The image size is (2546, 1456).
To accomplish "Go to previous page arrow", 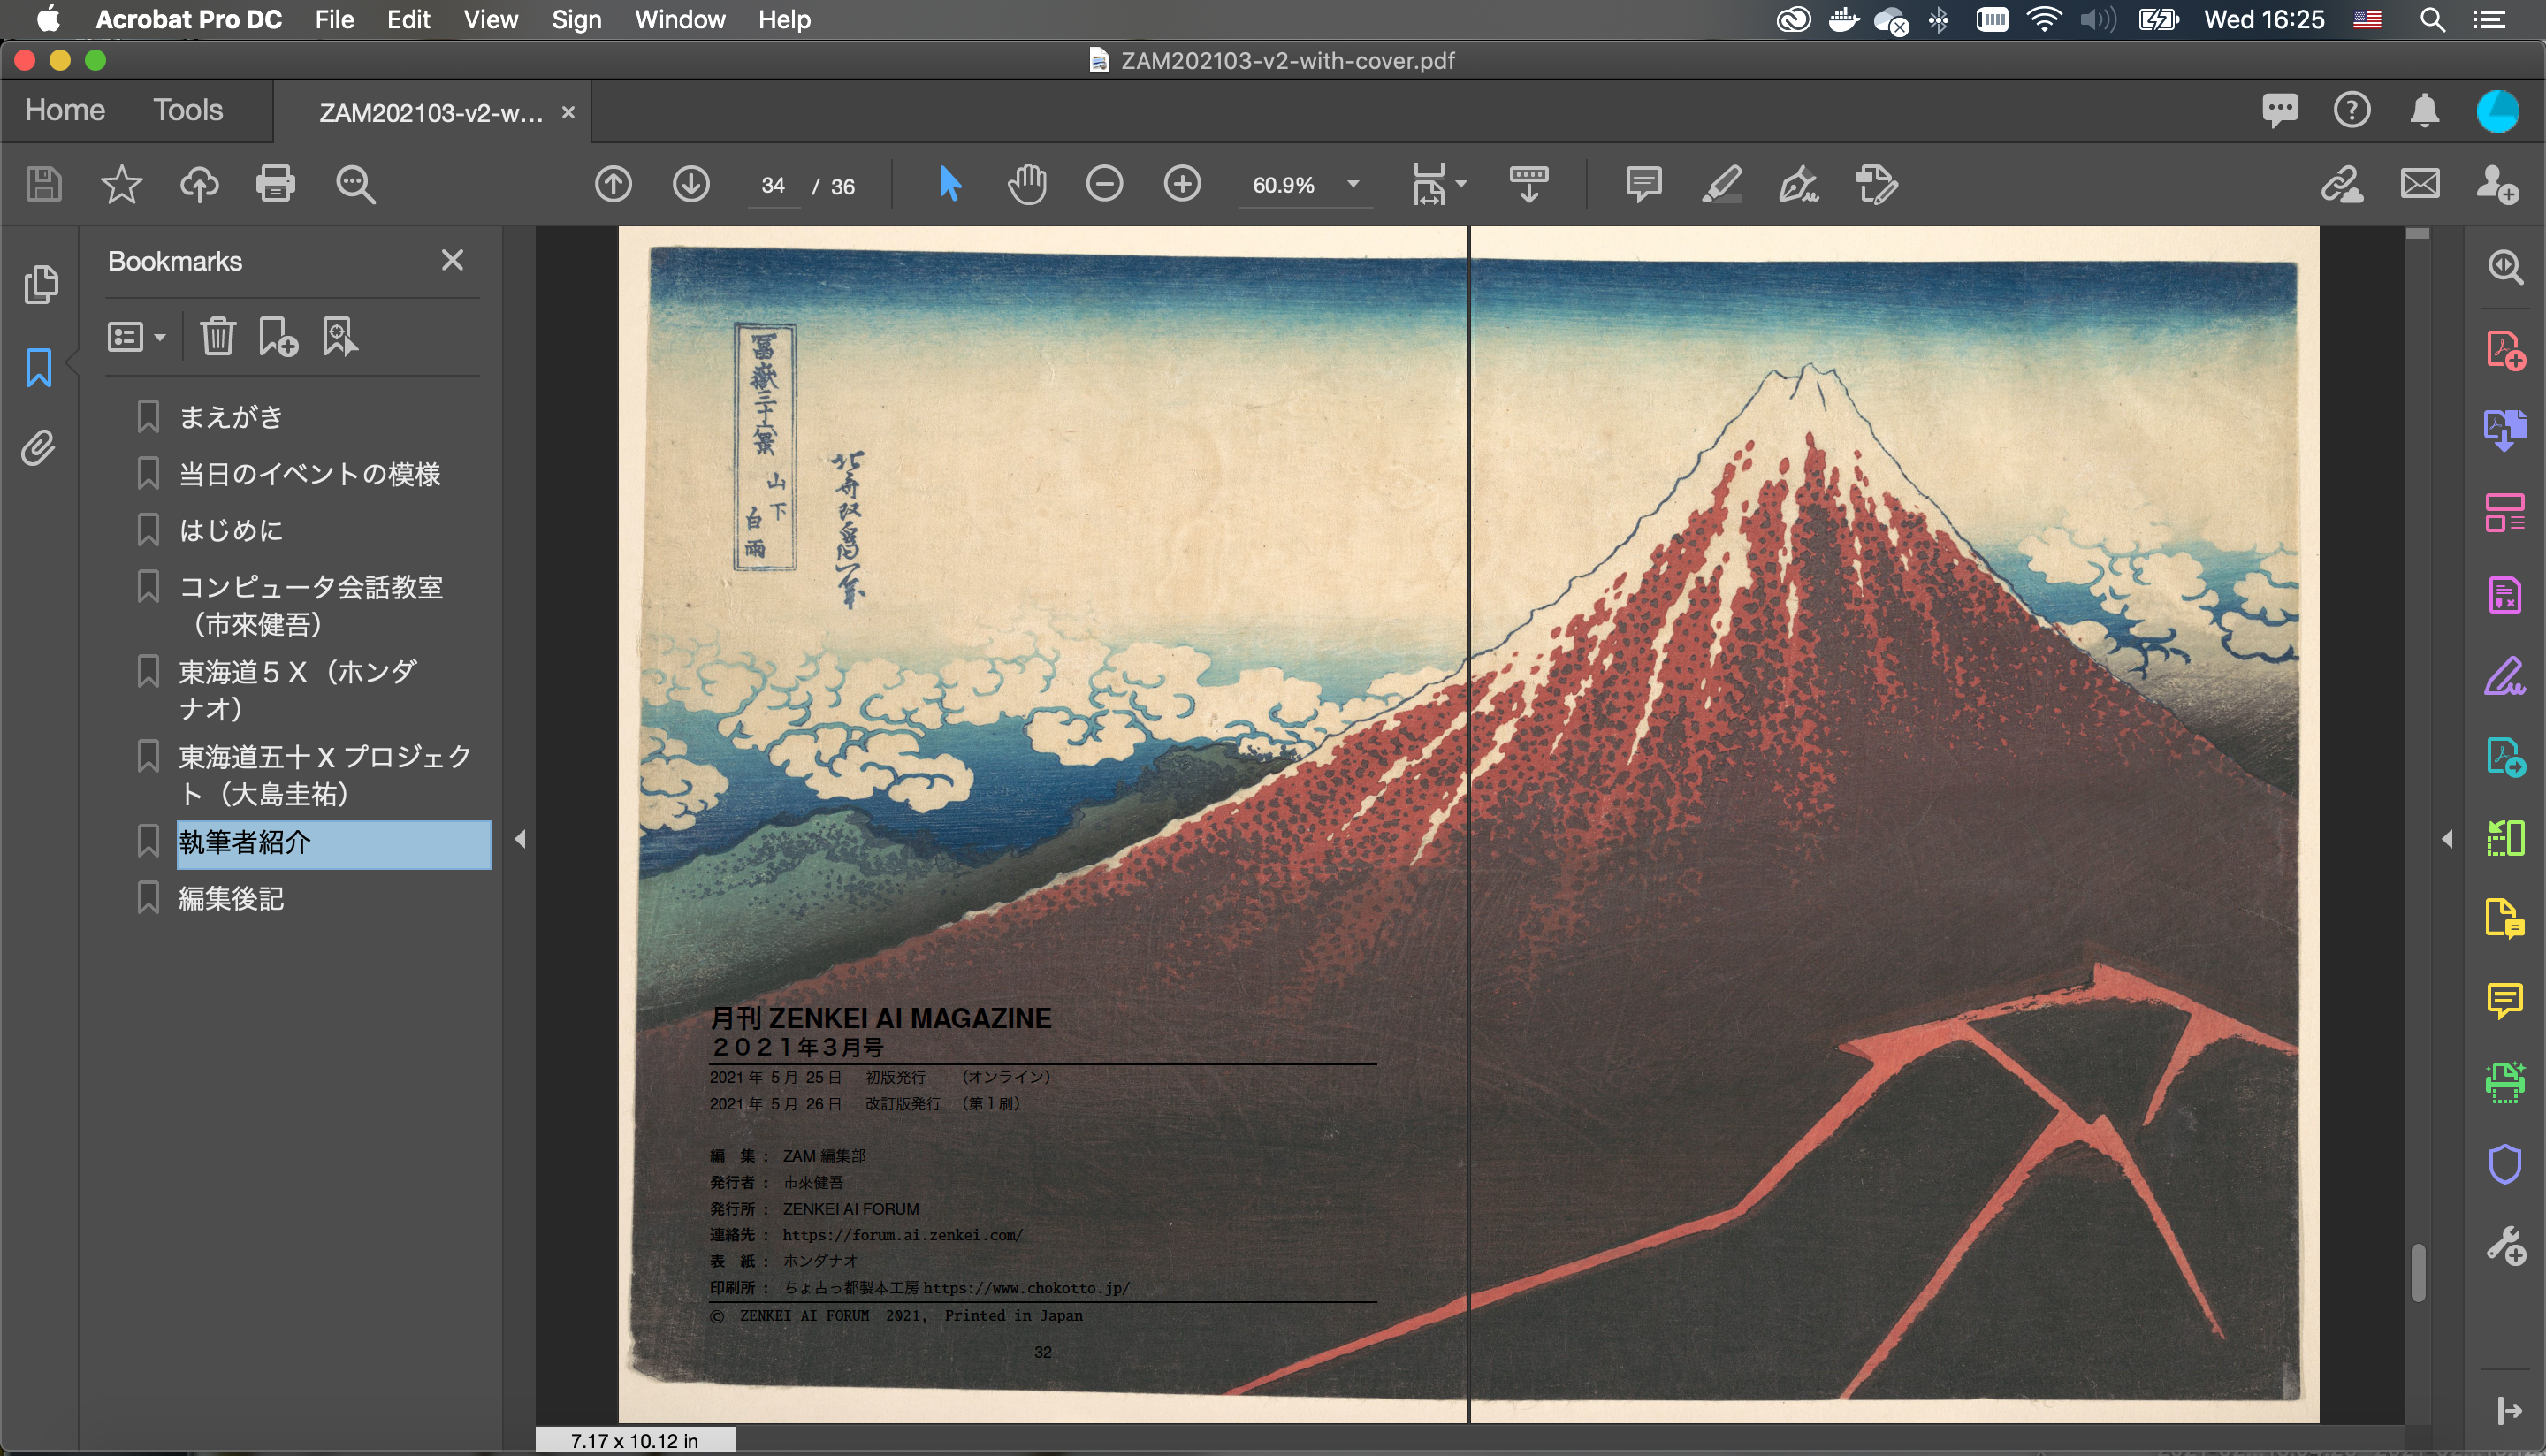I will pyautogui.click(x=613, y=185).
